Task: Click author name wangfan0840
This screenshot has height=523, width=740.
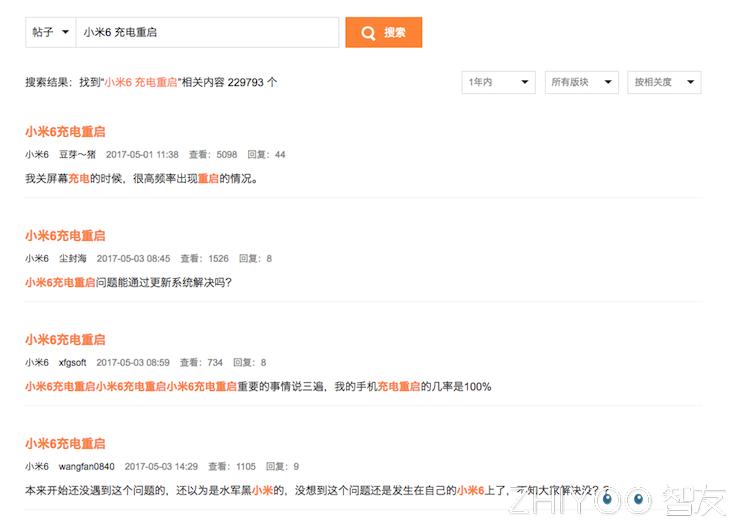Action: coord(86,466)
